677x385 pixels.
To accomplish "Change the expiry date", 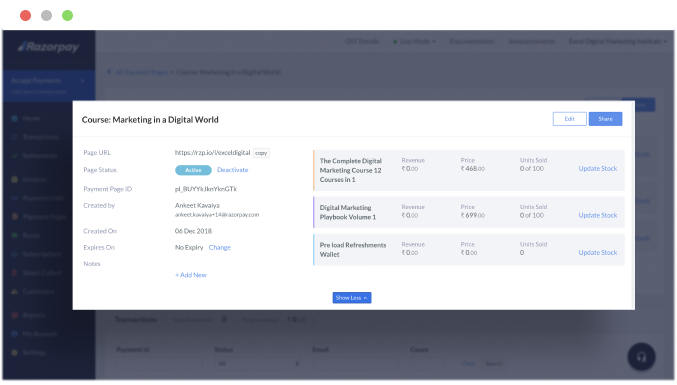I will (x=220, y=247).
